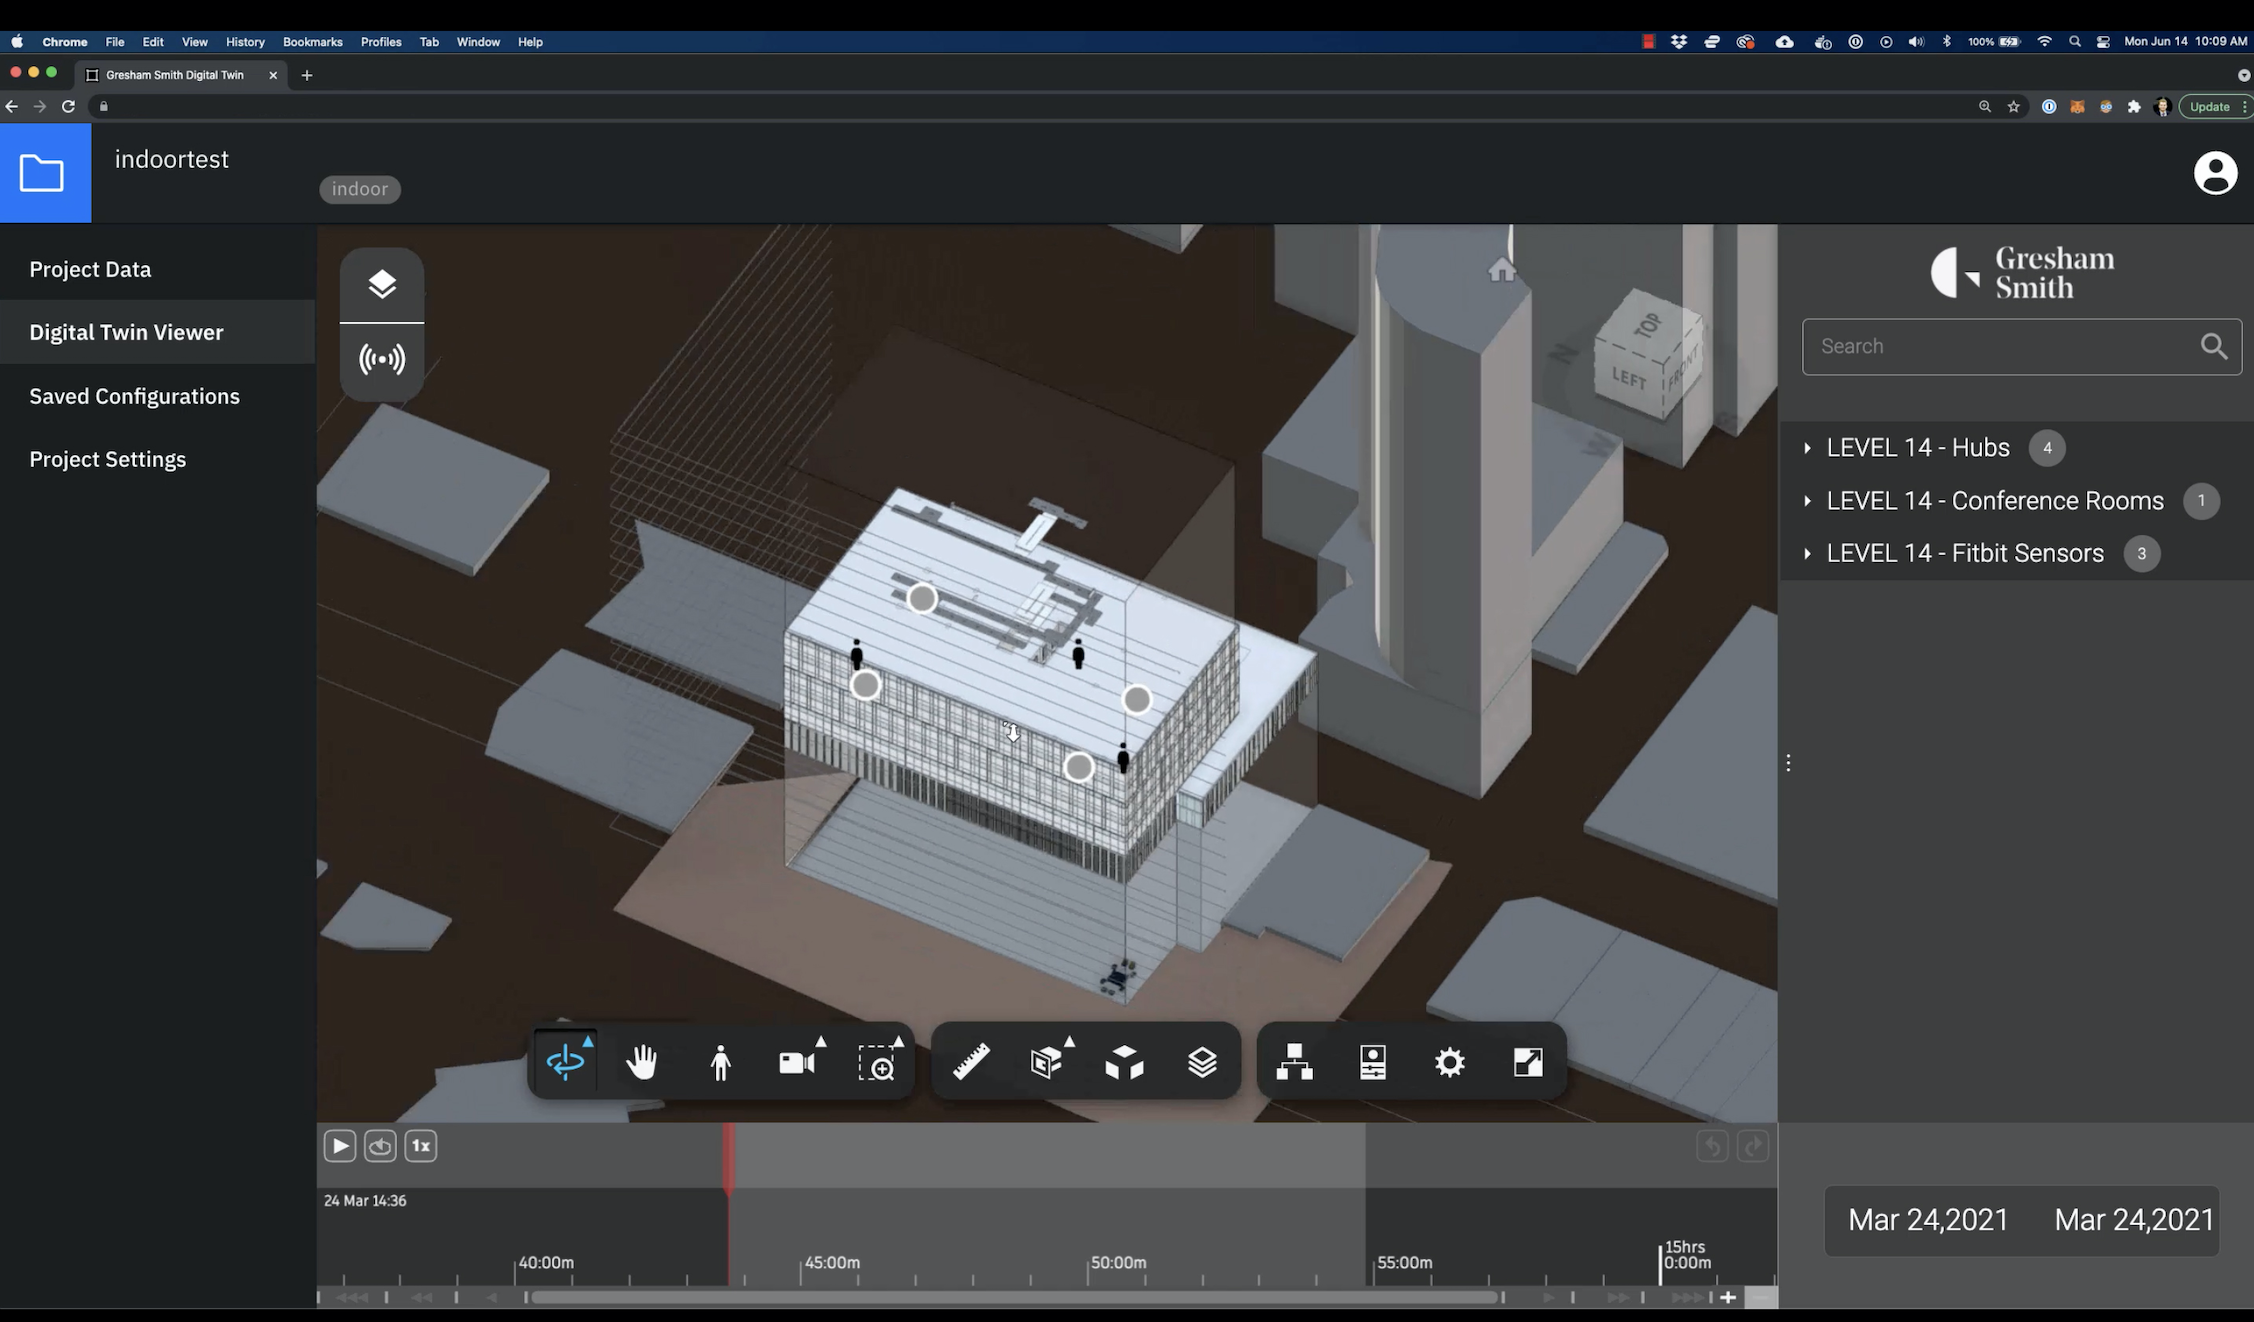Toggle the sensors broadcast button
2254x1322 pixels.
[382, 360]
